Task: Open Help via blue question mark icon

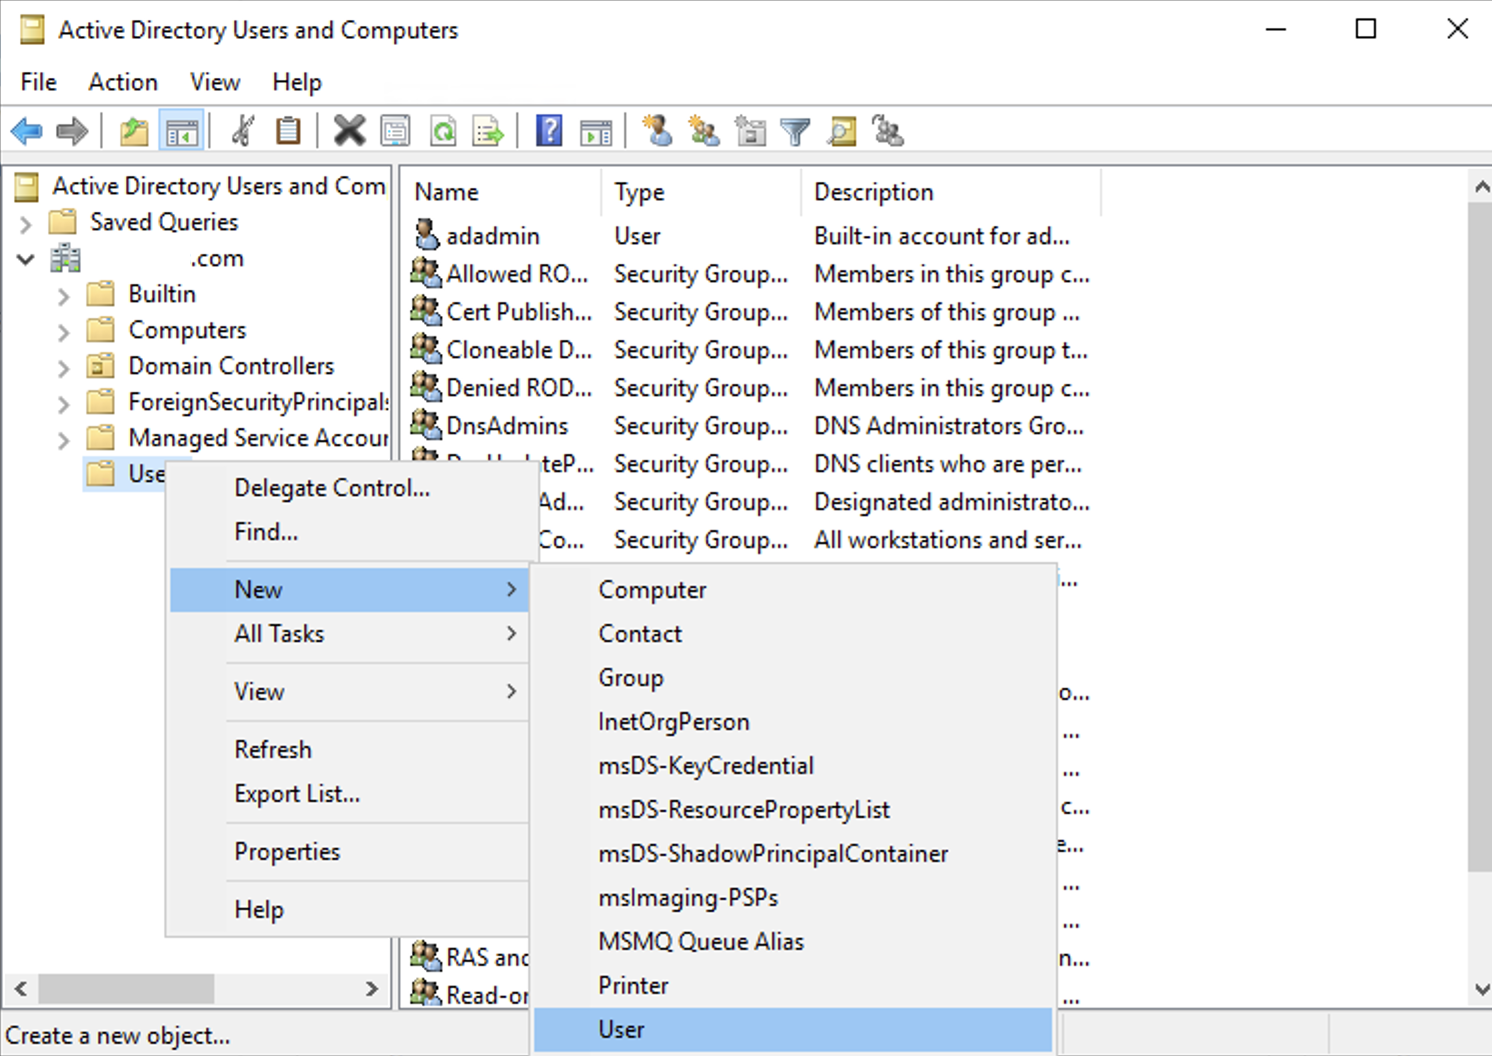Action: click(549, 131)
